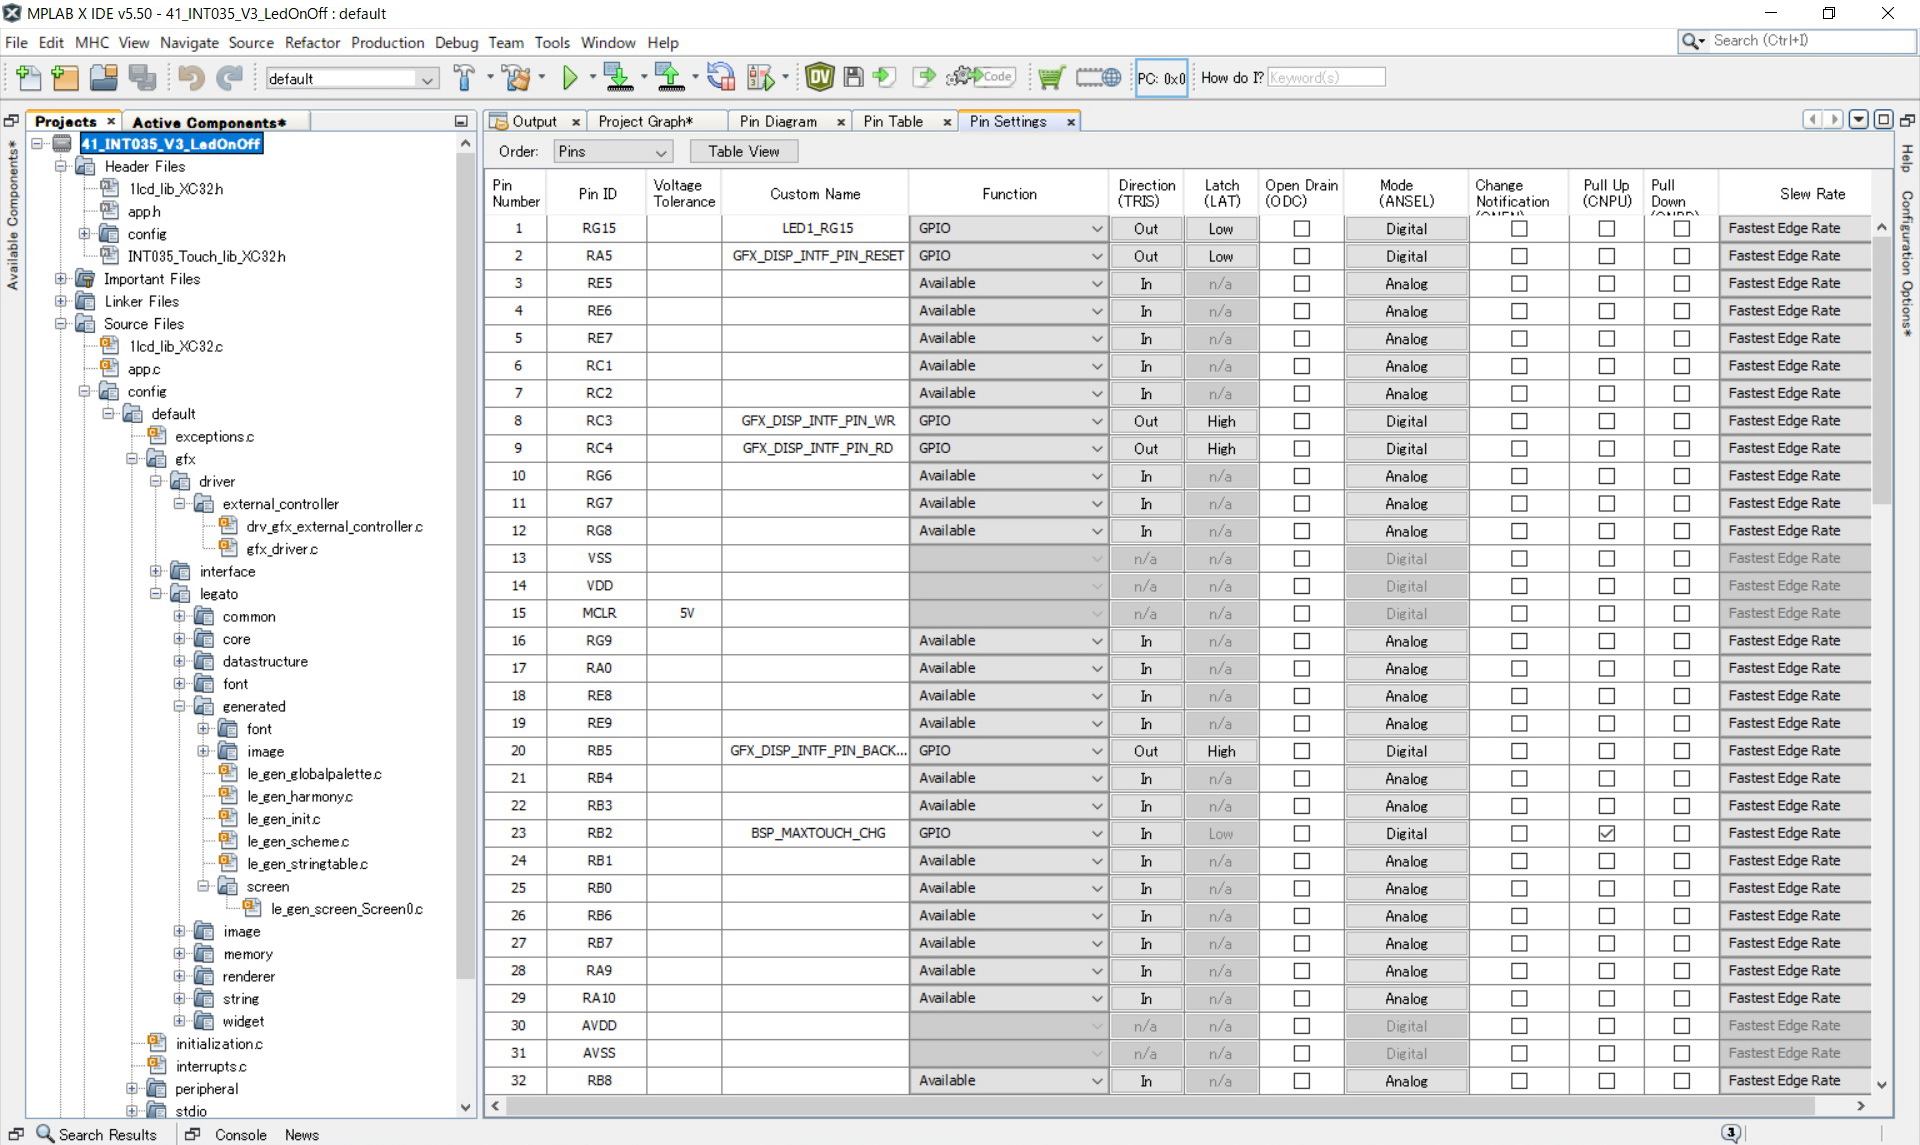Open the MHC menu

click(92, 42)
